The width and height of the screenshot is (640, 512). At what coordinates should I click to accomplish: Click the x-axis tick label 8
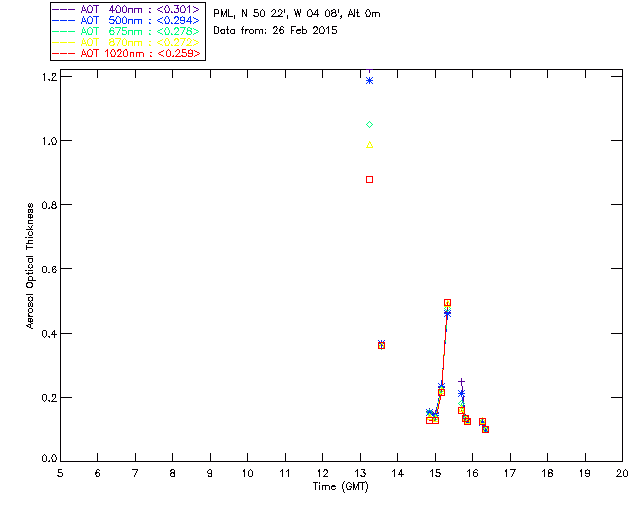[x=172, y=473]
